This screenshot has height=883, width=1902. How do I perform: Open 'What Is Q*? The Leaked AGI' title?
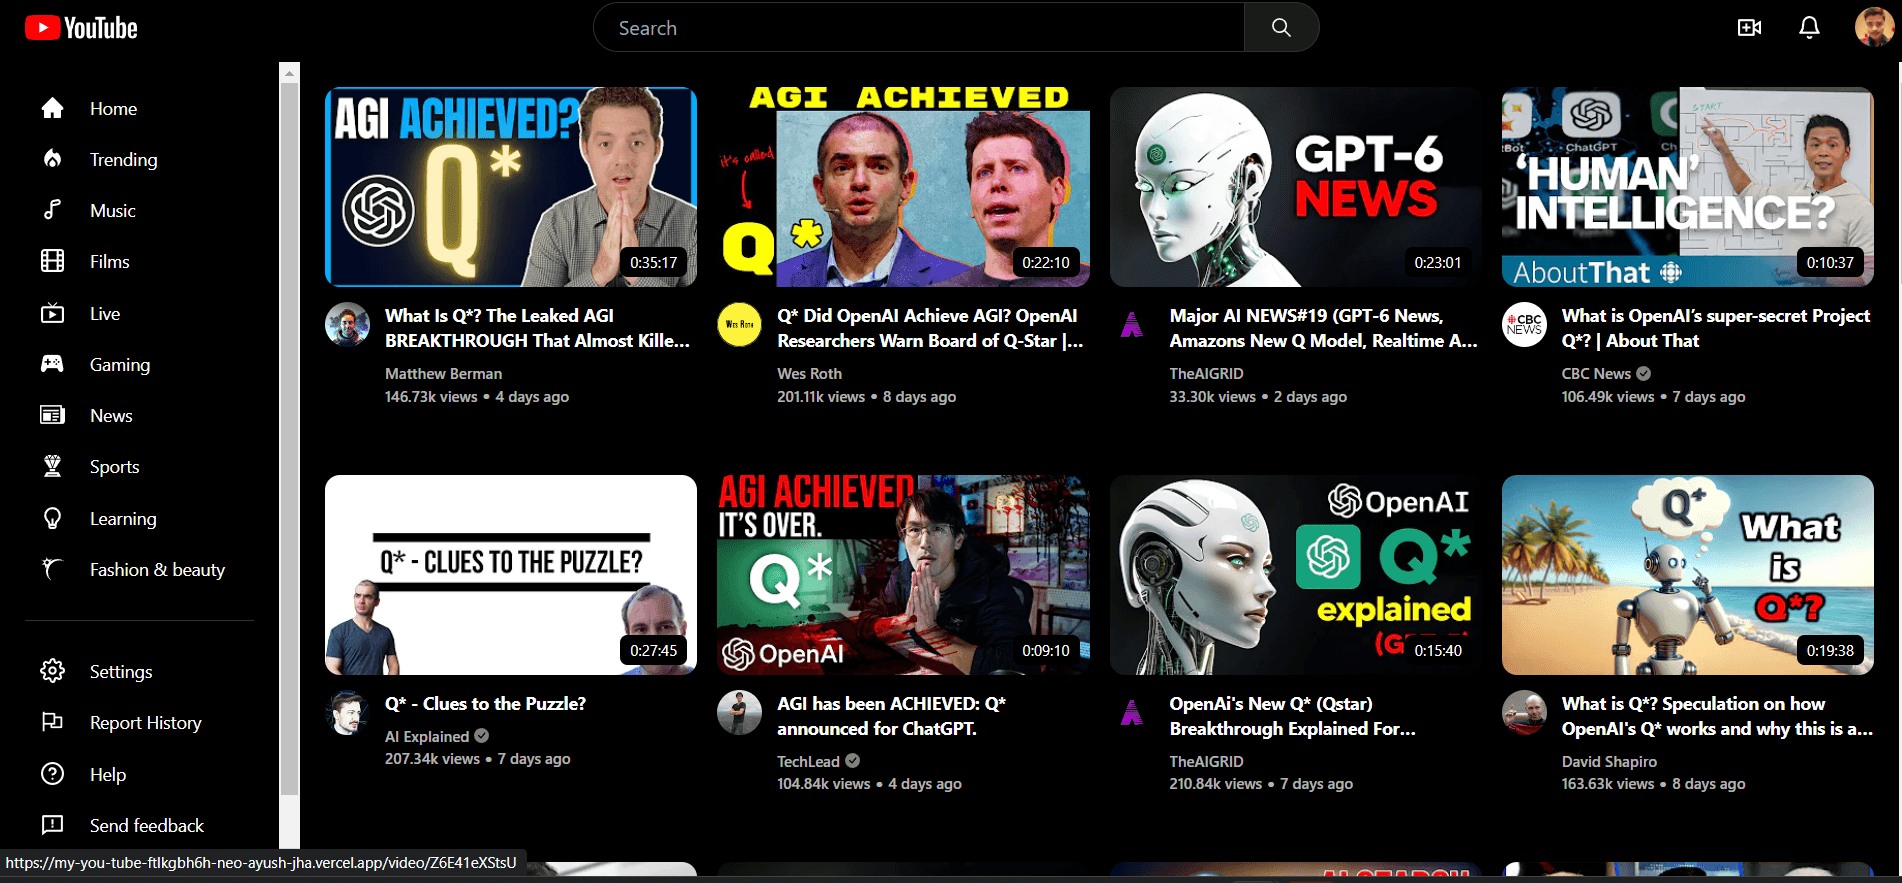[537, 328]
